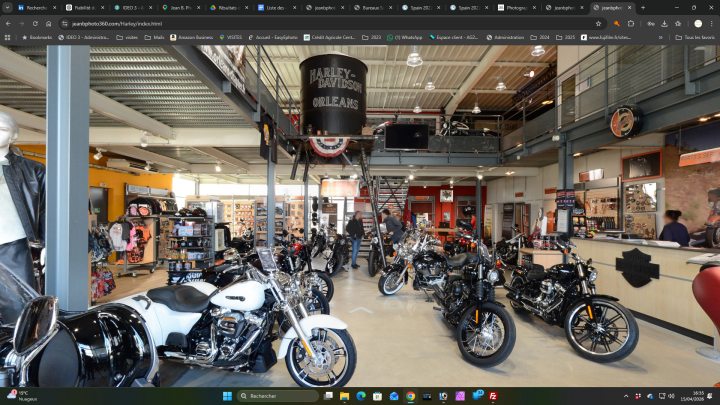Open the Windows Start menu
The height and width of the screenshot is (405, 720).
pos(227,396)
